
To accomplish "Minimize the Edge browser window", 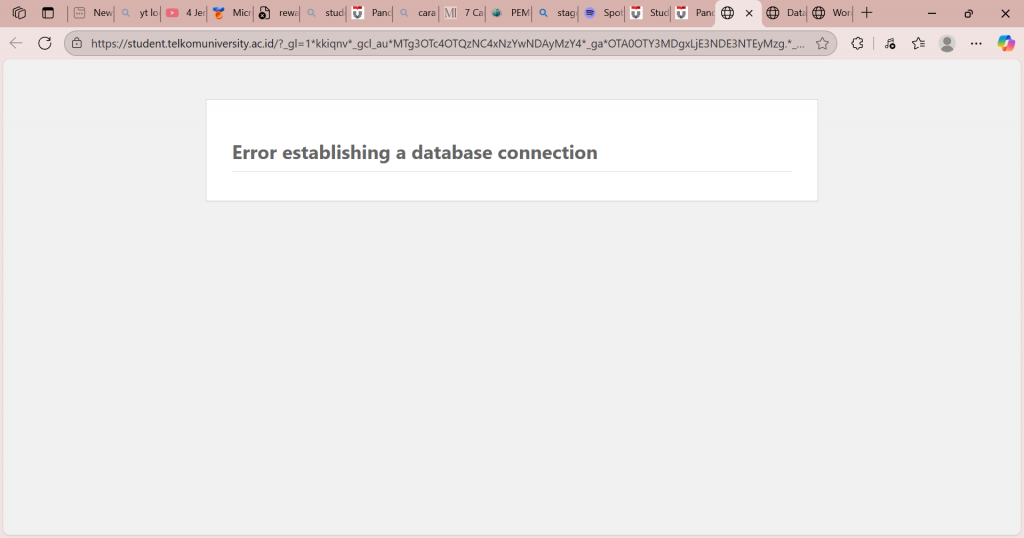I will (932, 13).
